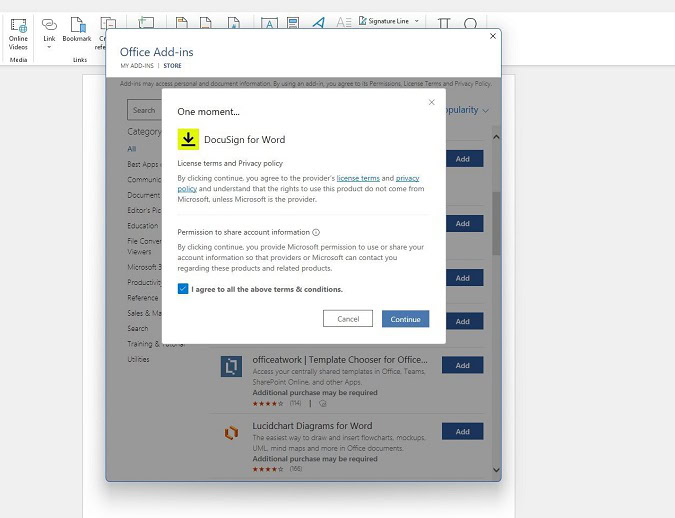Image resolution: width=675 pixels, height=518 pixels.
Task: Switch to the MY ADD-INS tab
Action: point(137,65)
